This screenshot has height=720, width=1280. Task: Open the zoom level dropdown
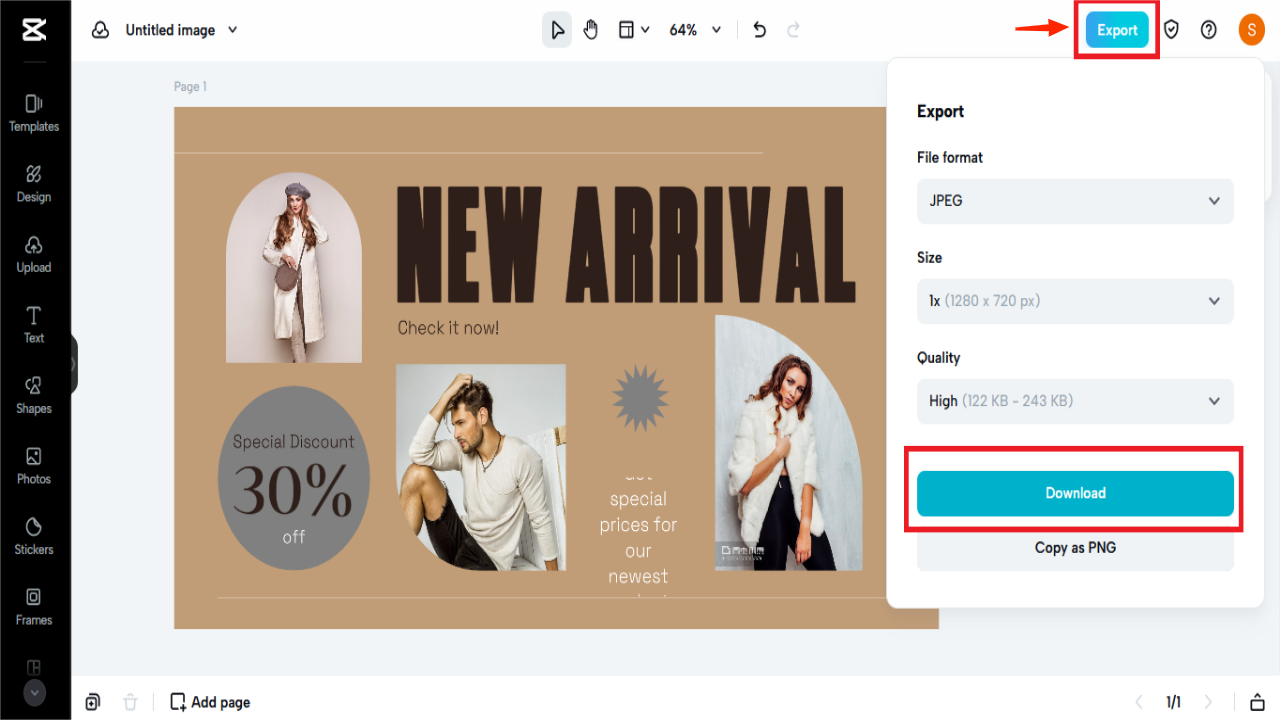694,30
